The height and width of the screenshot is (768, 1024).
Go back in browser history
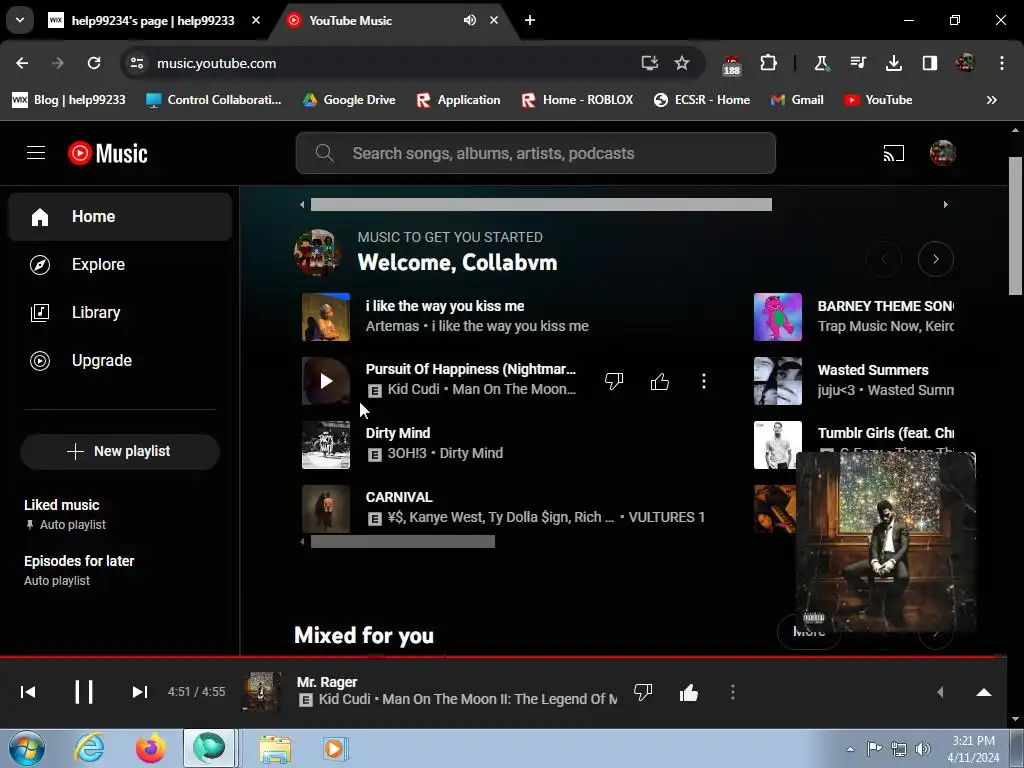pos(22,63)
